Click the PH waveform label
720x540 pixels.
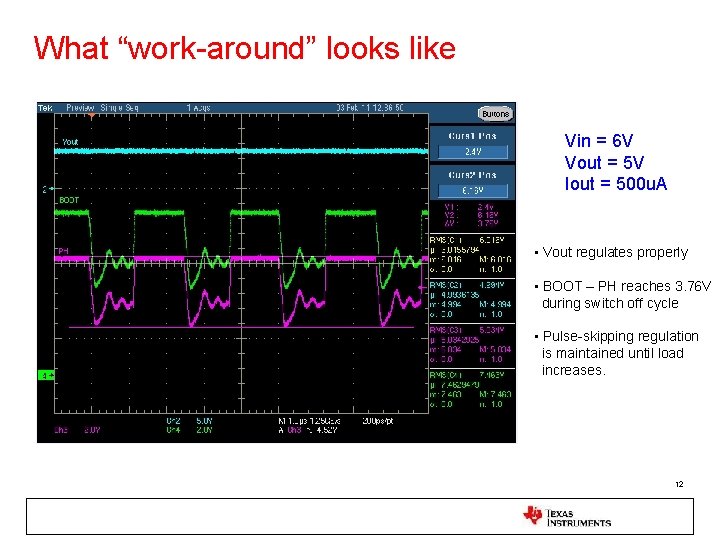click(x=63, y=251)
